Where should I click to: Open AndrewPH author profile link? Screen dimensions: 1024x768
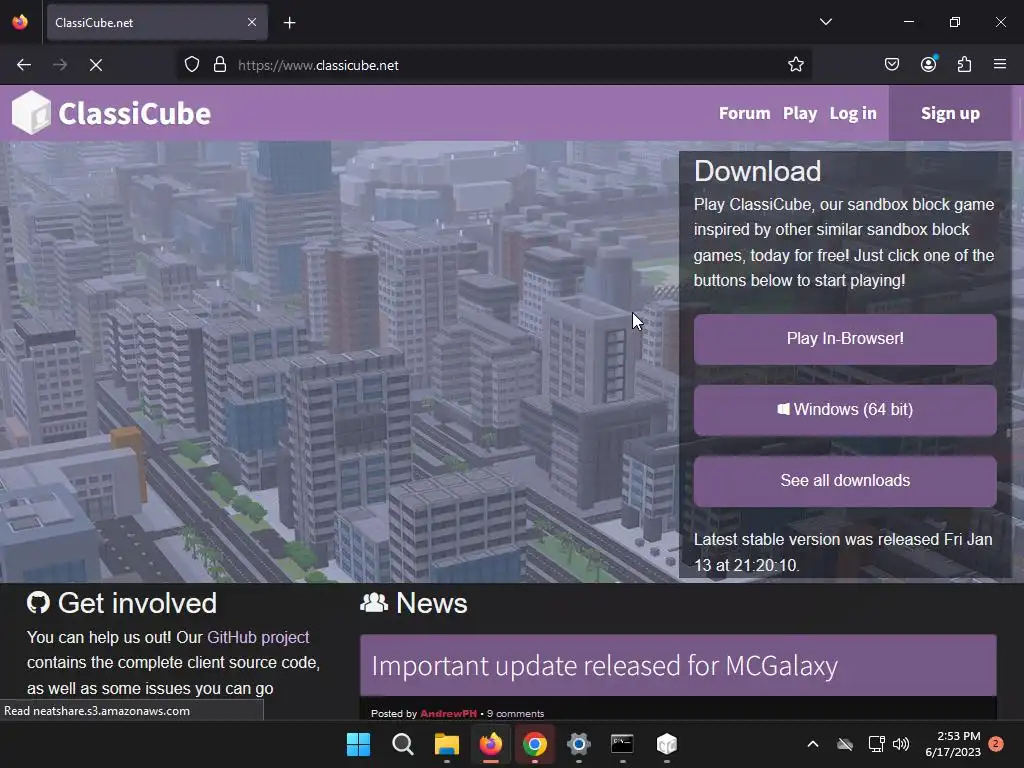click(x=448, y=713)
